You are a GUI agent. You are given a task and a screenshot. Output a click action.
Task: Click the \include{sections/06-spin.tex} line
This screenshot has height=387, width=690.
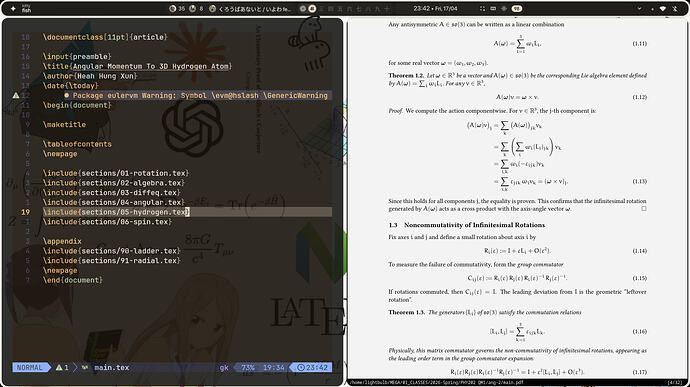[107, 221]
